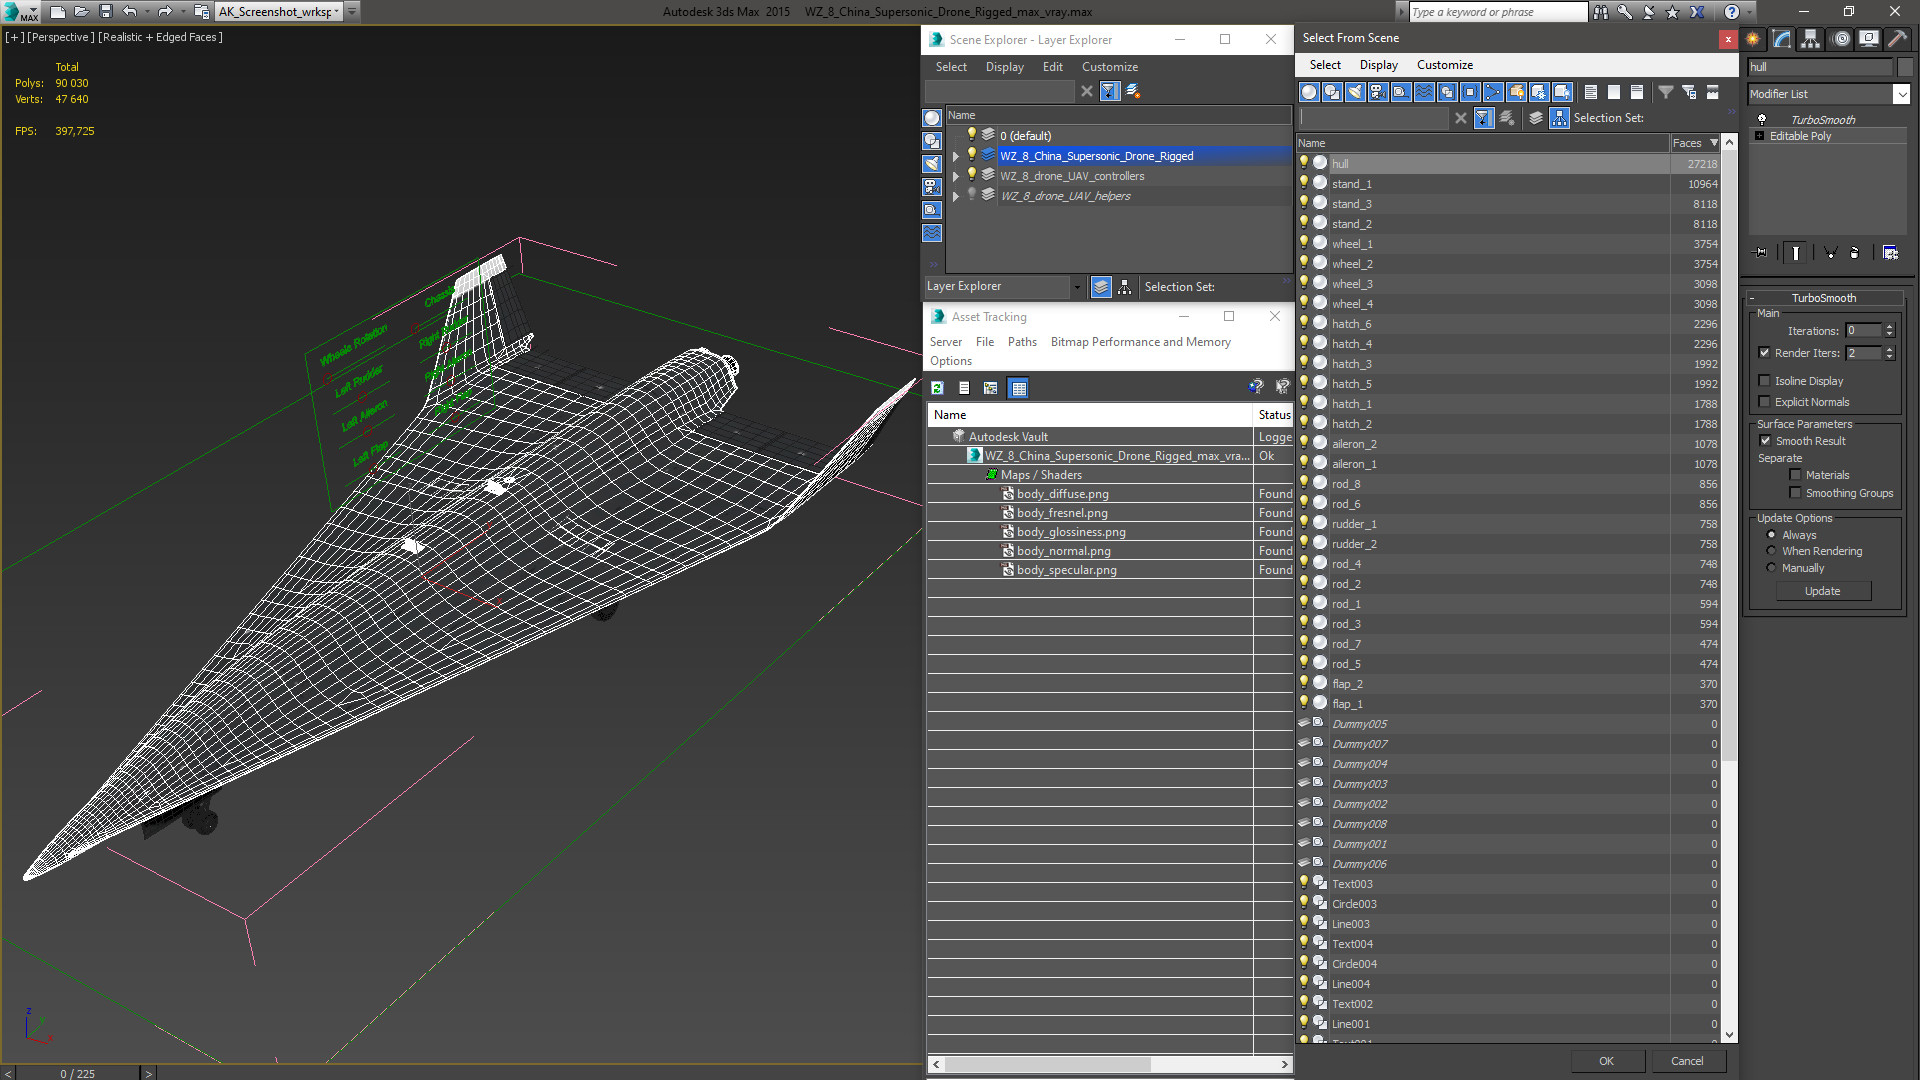Click Sort by Hierarchy icon in Select From Scene

(x=1559, y=118)
